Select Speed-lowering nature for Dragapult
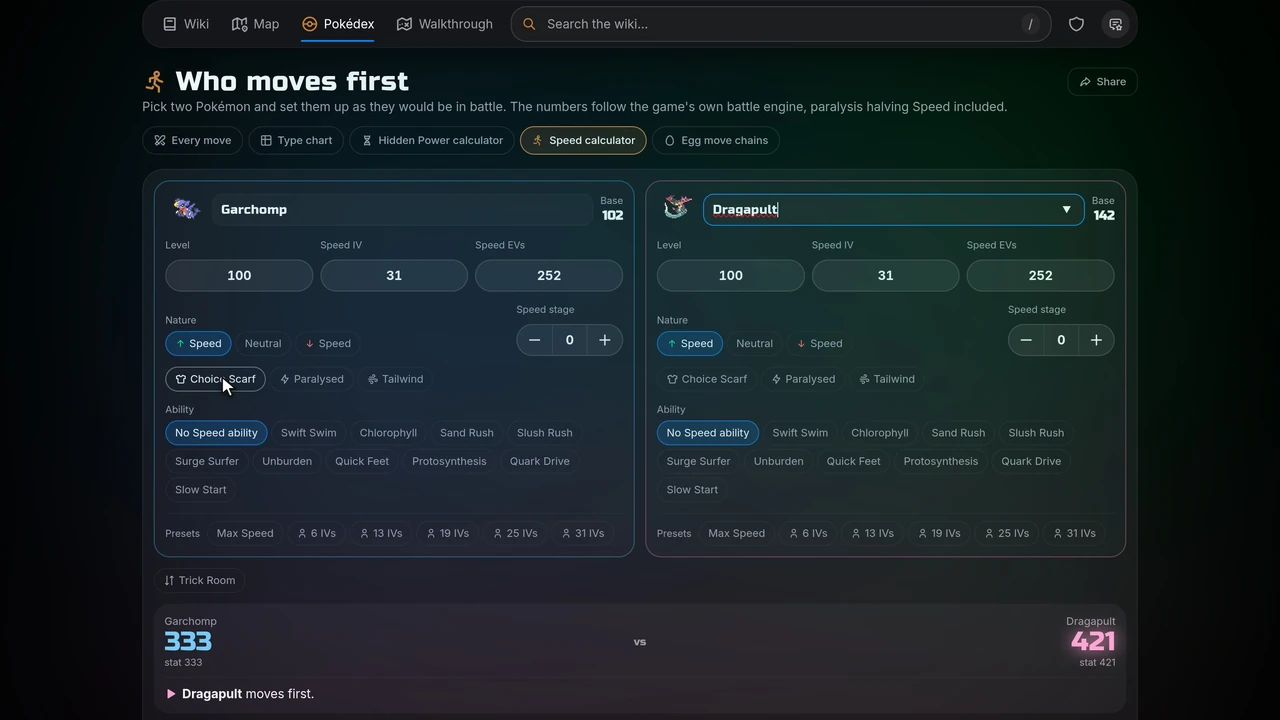The image size is (1280, 720). [x=819, y=343]
